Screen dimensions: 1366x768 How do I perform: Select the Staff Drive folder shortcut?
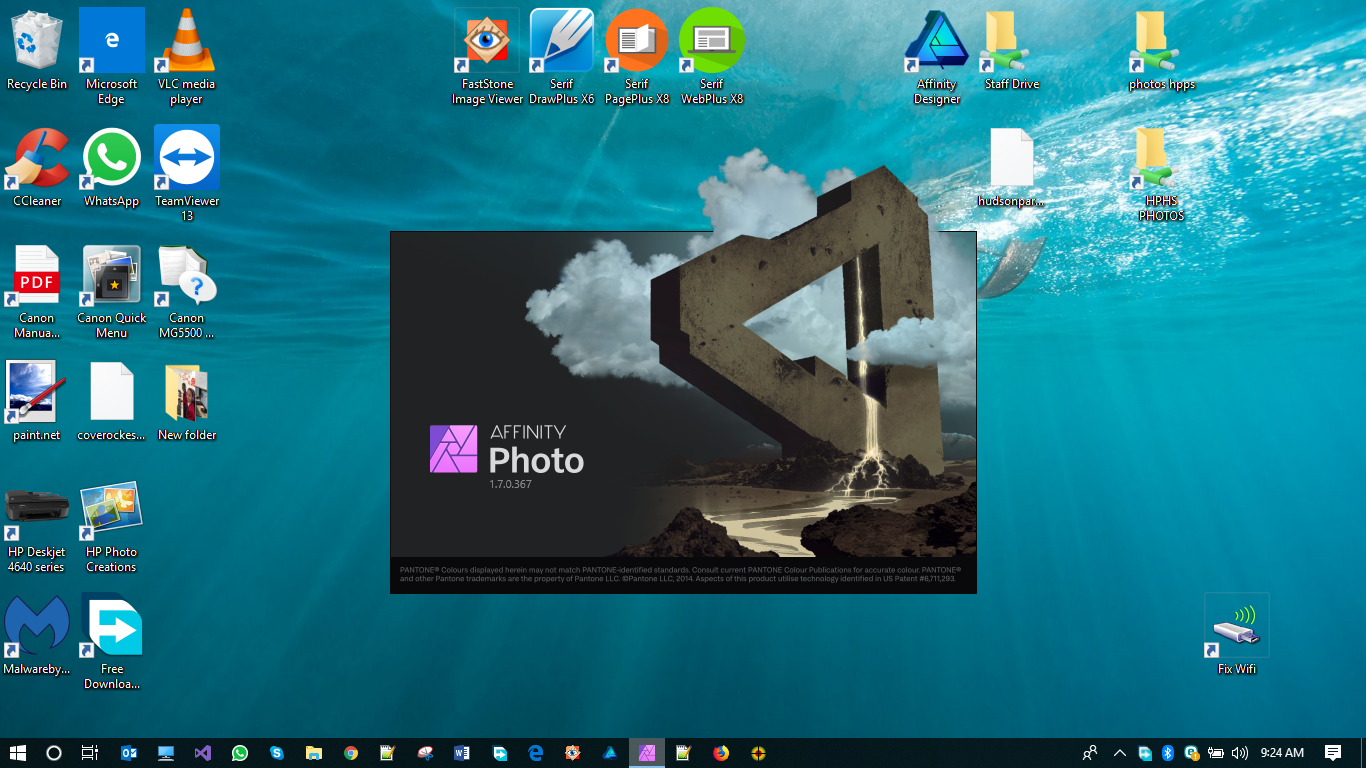coord(1012,50)
